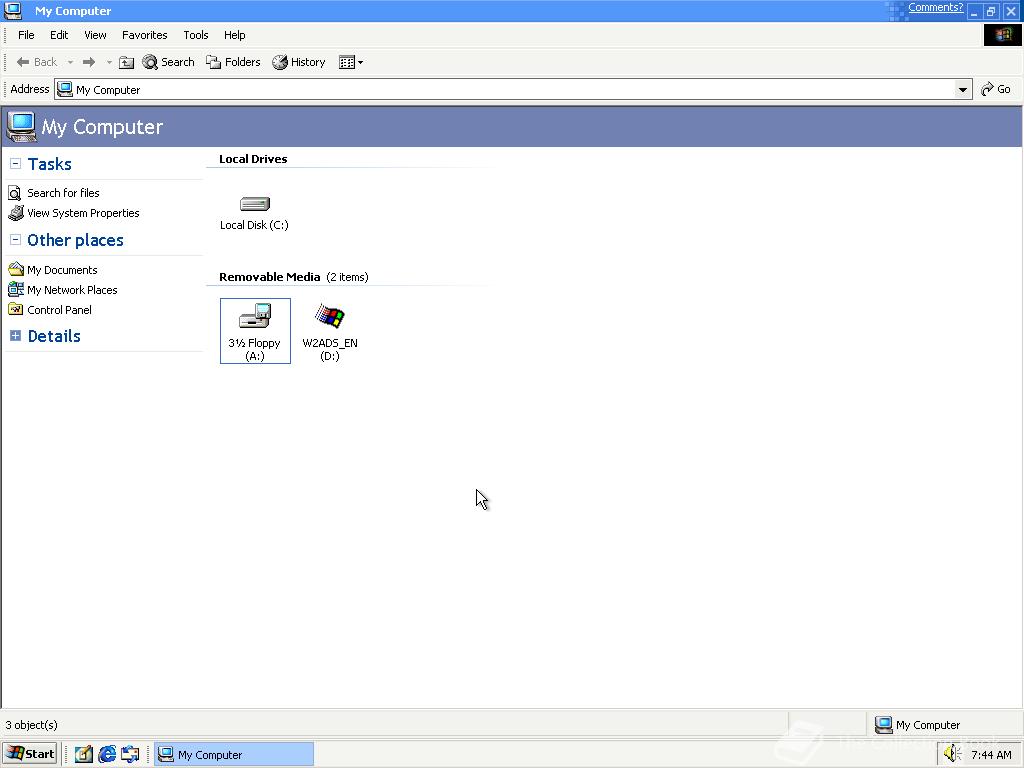Expand the Details section
1024x768 pixels.
(16, 336)
